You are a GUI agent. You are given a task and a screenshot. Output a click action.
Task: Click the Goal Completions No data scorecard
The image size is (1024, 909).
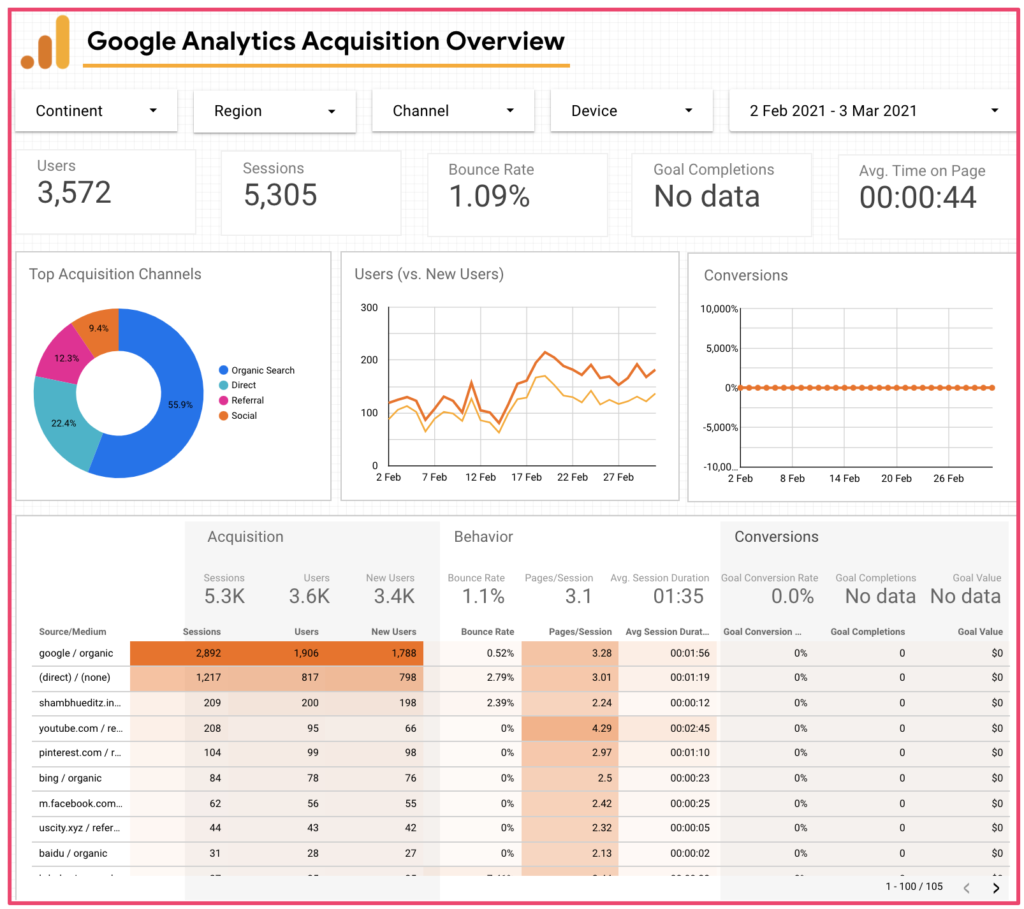(x=722, y=195)
